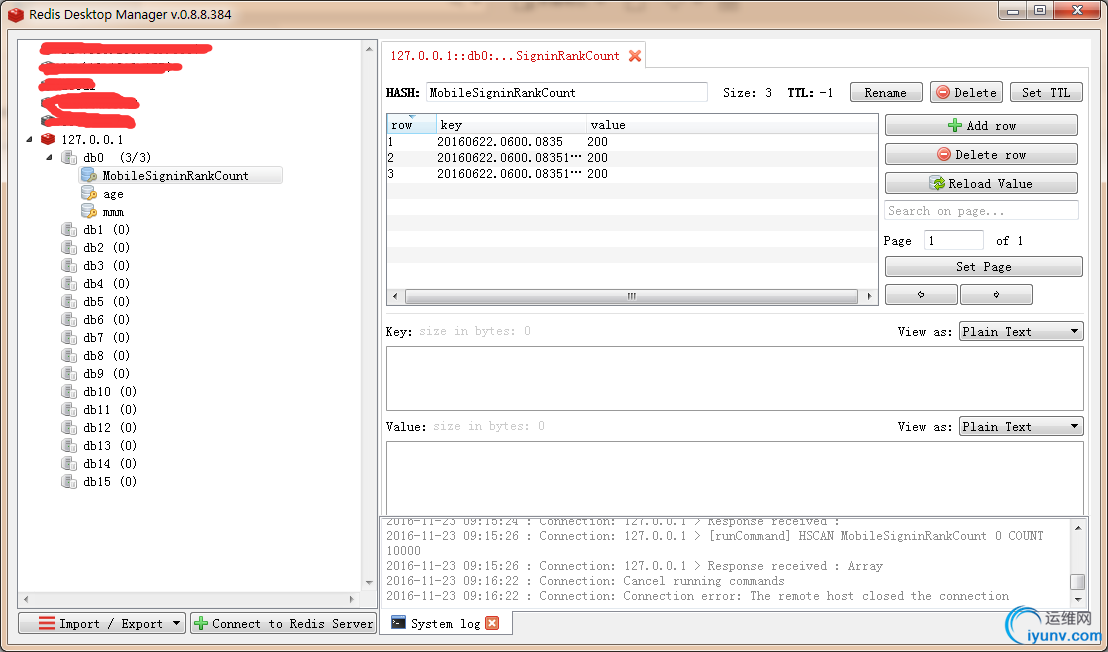Click the db6 database icon

coord(69,319)
